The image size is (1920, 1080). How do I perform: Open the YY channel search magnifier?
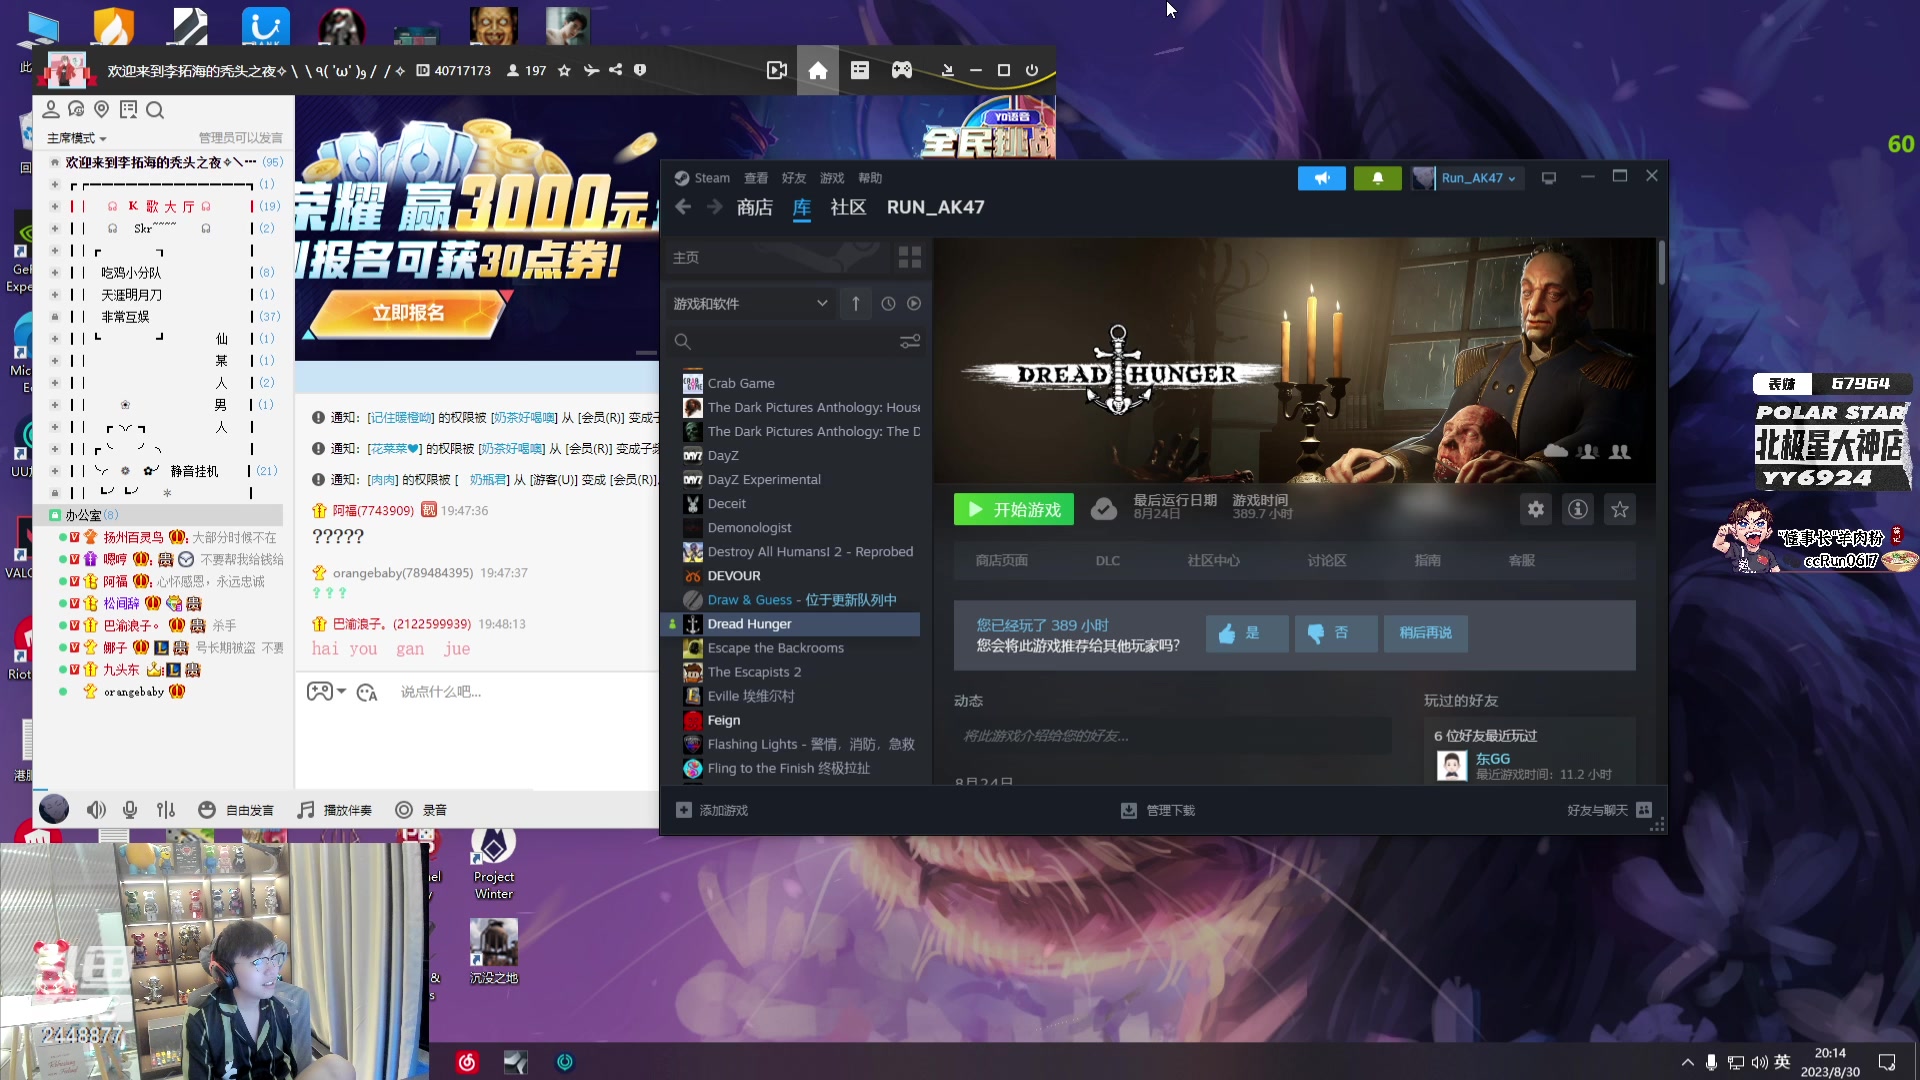pos(154,110)
